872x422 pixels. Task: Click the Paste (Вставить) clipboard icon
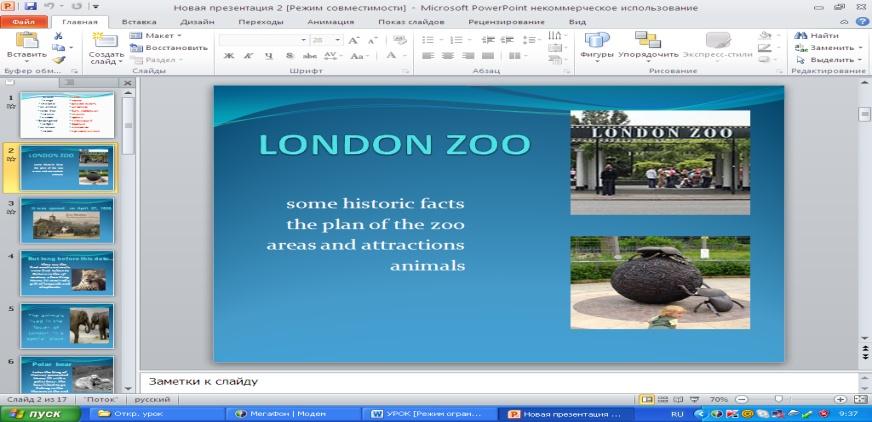coord(27,40)
